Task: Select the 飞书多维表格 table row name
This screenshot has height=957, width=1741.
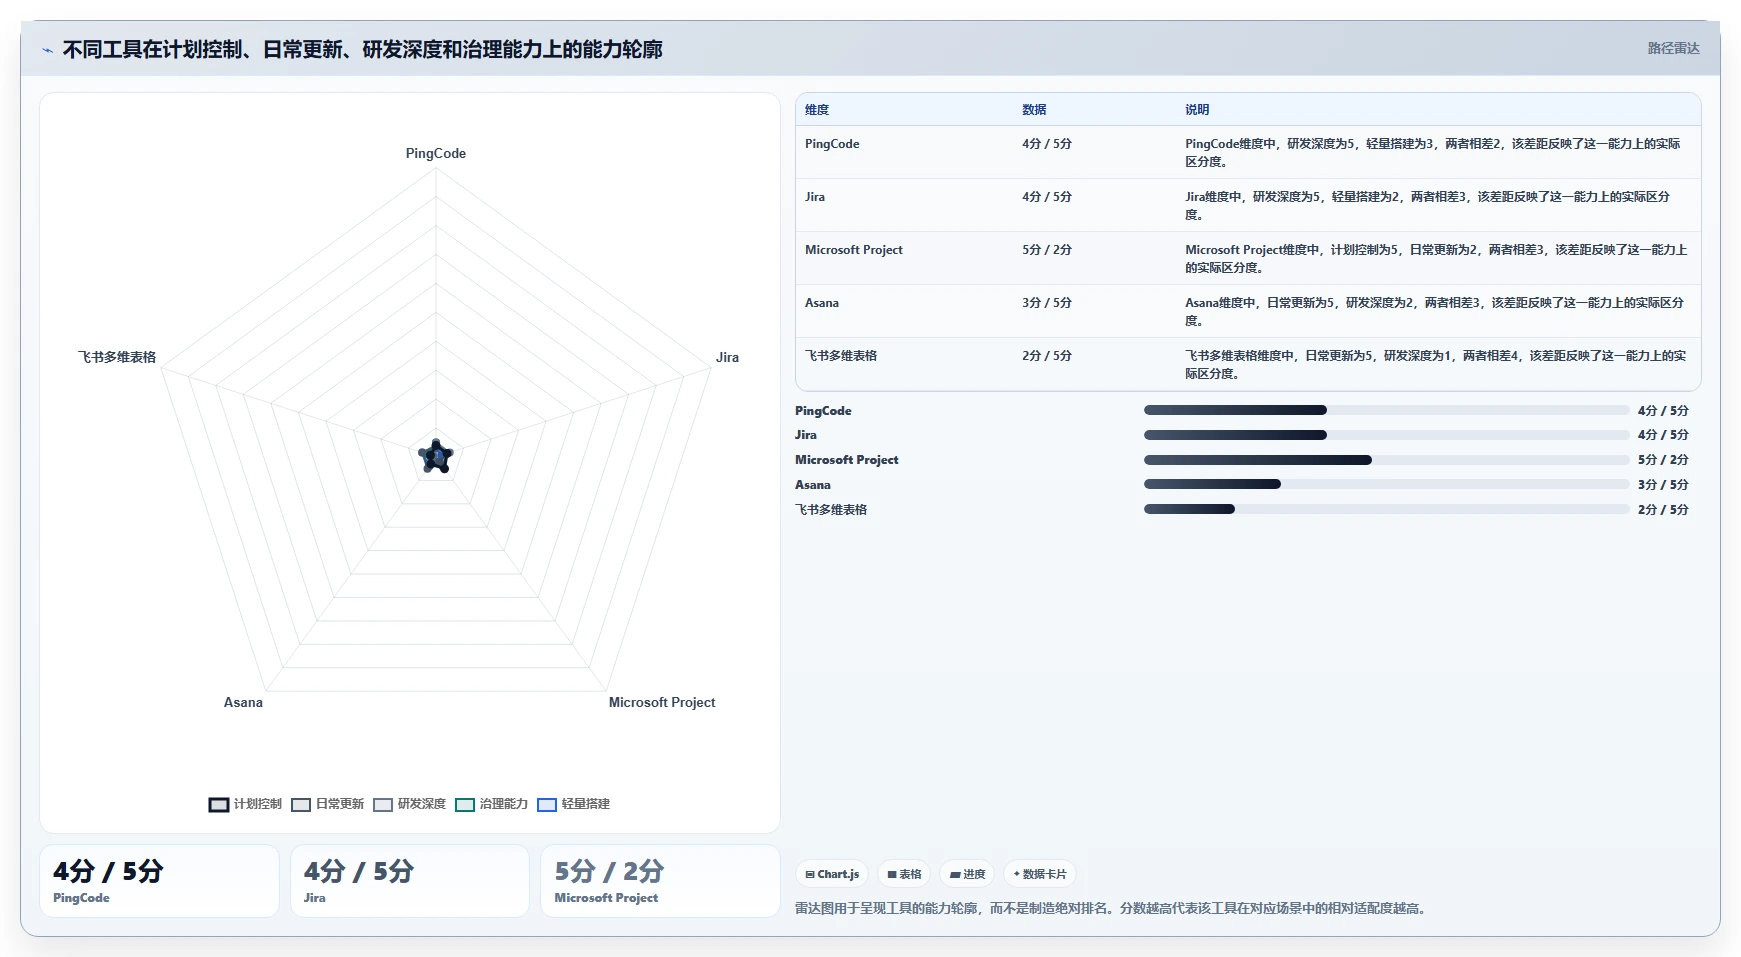Action: [841, 356]
